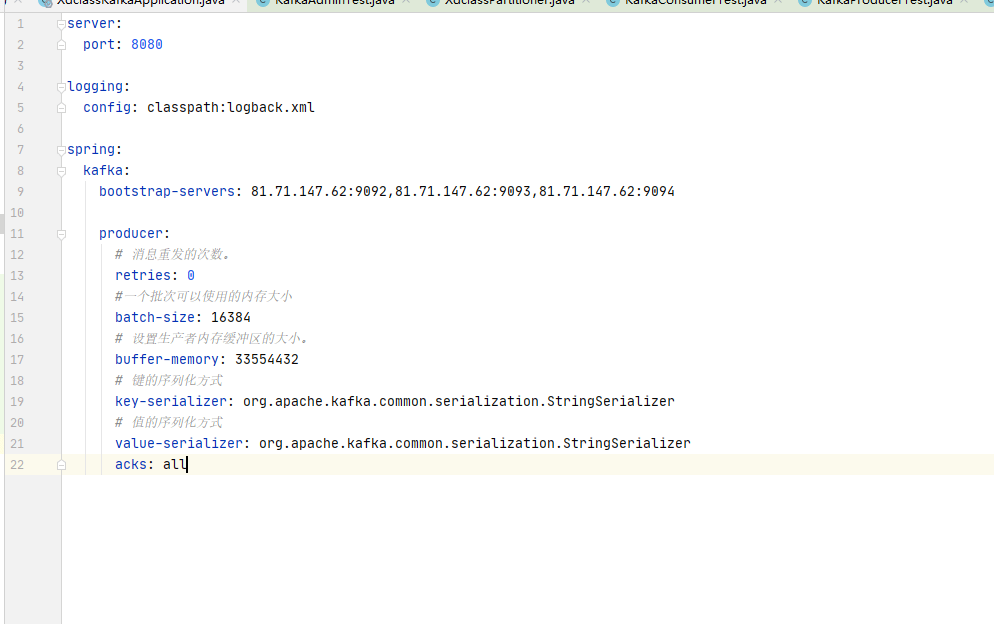Click the comment above the buffer-memory line
Screen dimensions: 994x624
click(x=211, y=338)
